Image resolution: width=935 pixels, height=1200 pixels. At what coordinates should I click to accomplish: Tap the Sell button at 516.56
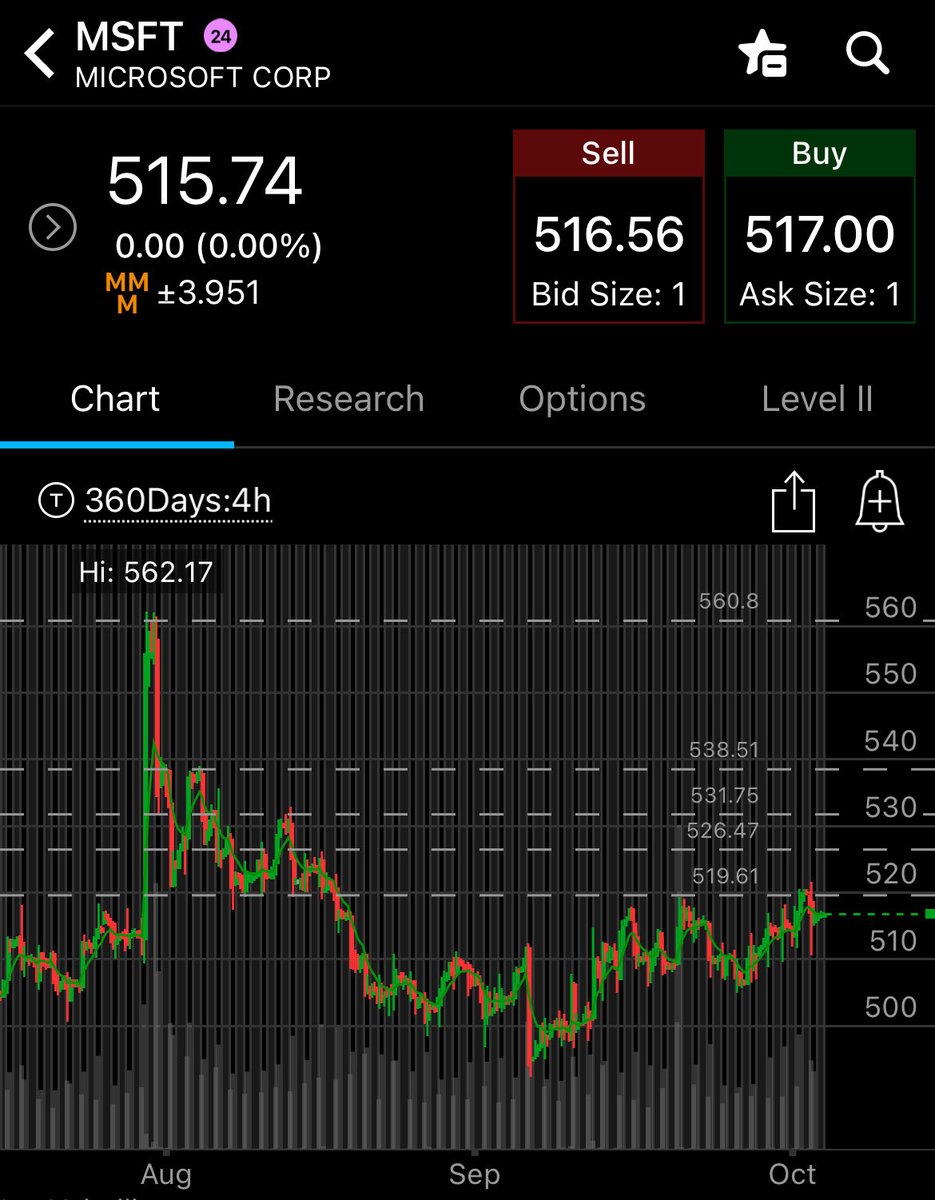pyautogui.click(x=608, y=226)
